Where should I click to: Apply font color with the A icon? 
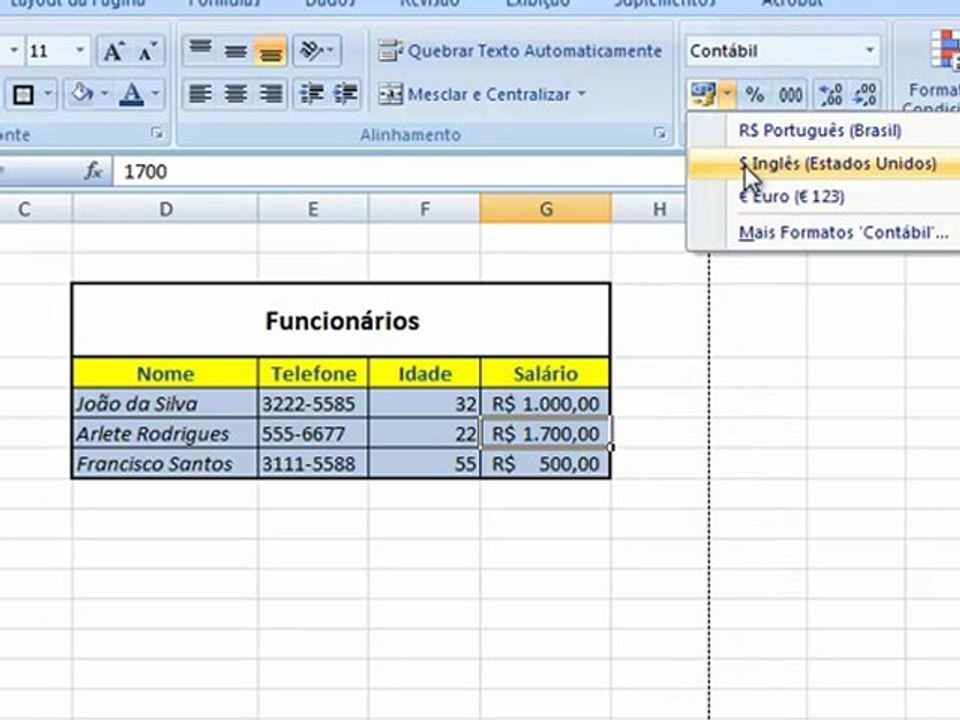(x=131, y=94)
